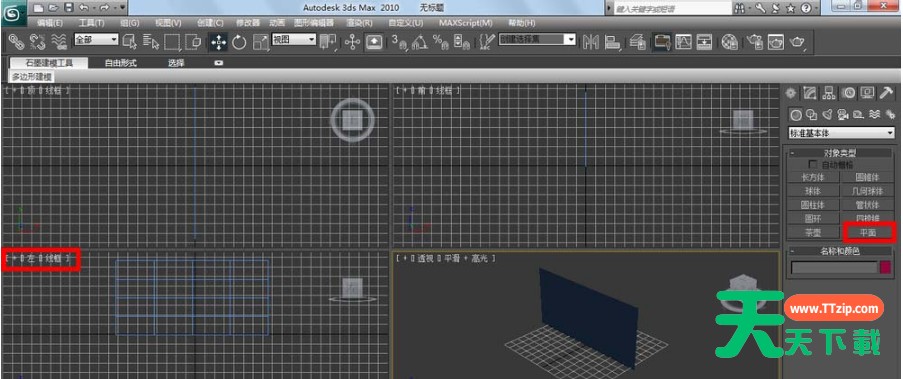
Task: Toggle the Angle Snap icon
Action: [419, 41]
